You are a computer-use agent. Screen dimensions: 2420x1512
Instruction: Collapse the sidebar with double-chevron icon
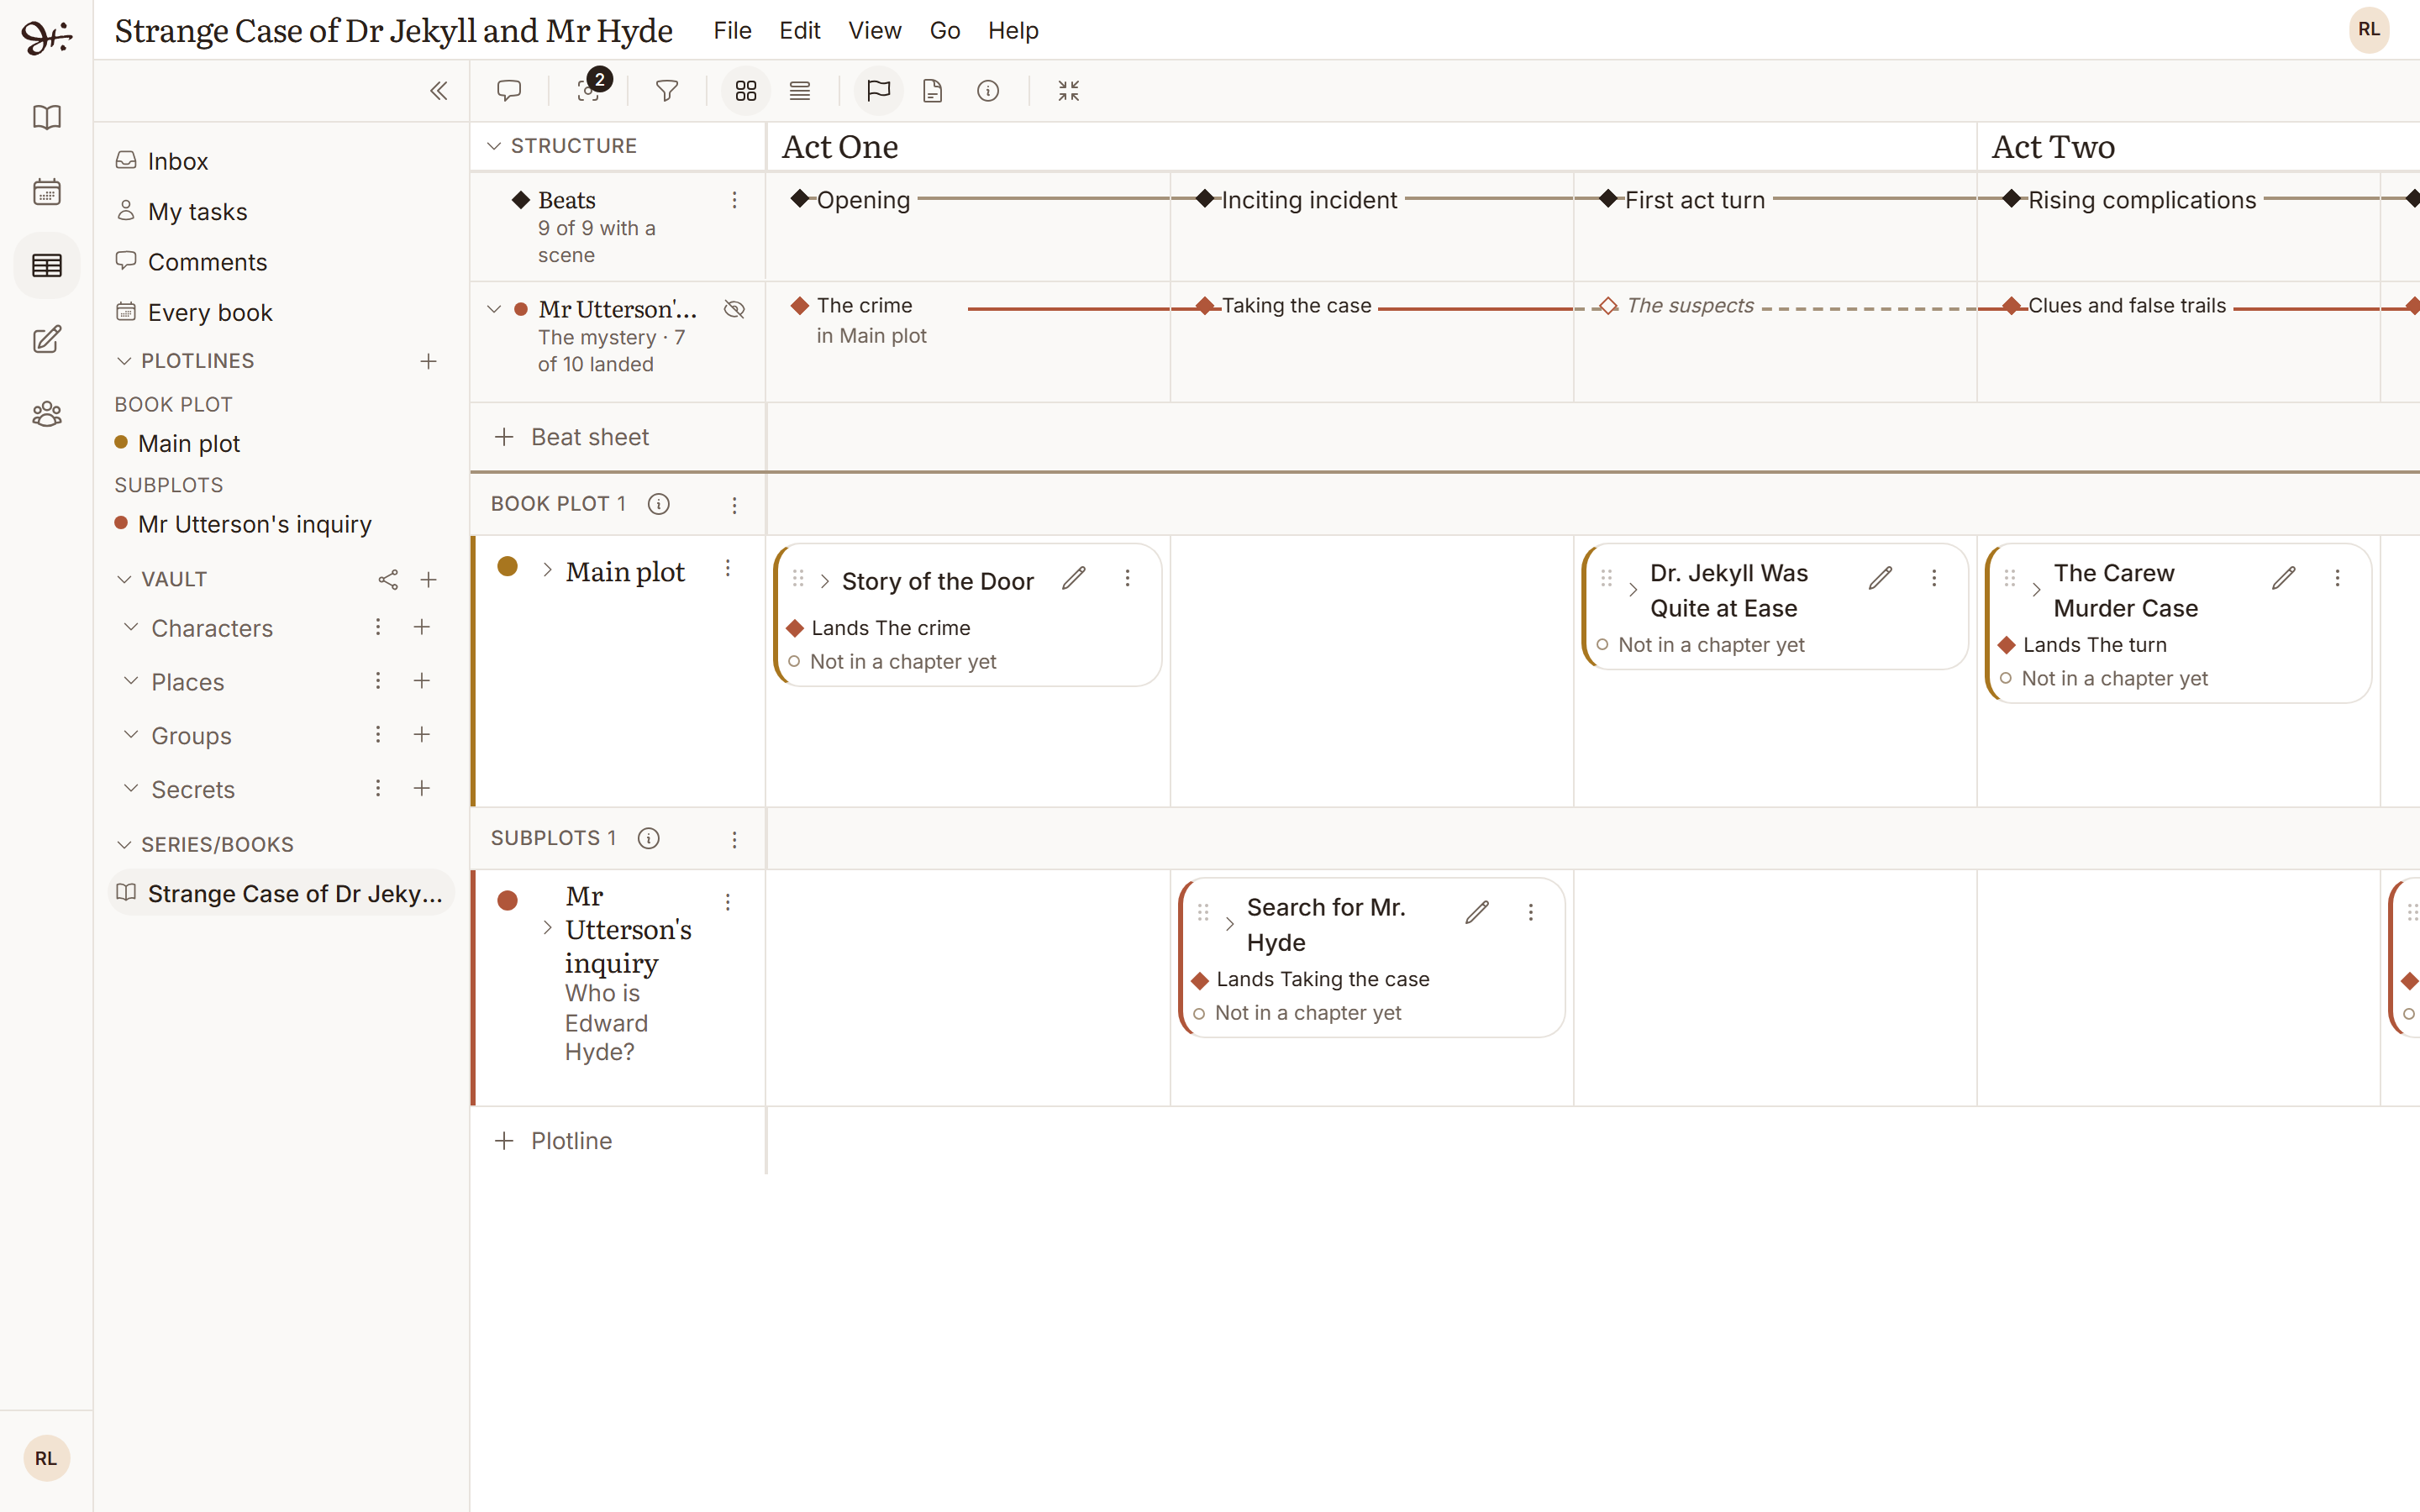pos(438,91)
